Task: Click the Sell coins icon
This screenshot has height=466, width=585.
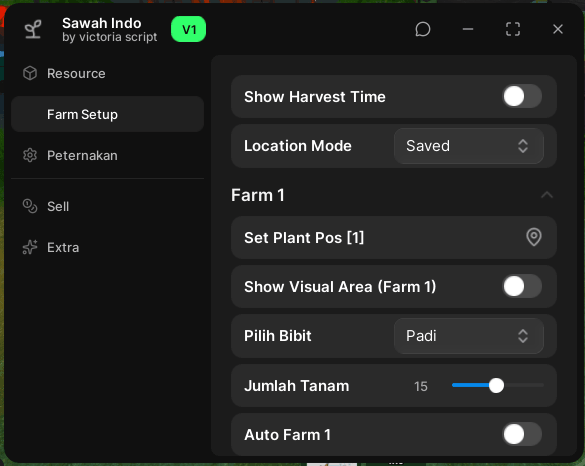Action: pos(30,206)
